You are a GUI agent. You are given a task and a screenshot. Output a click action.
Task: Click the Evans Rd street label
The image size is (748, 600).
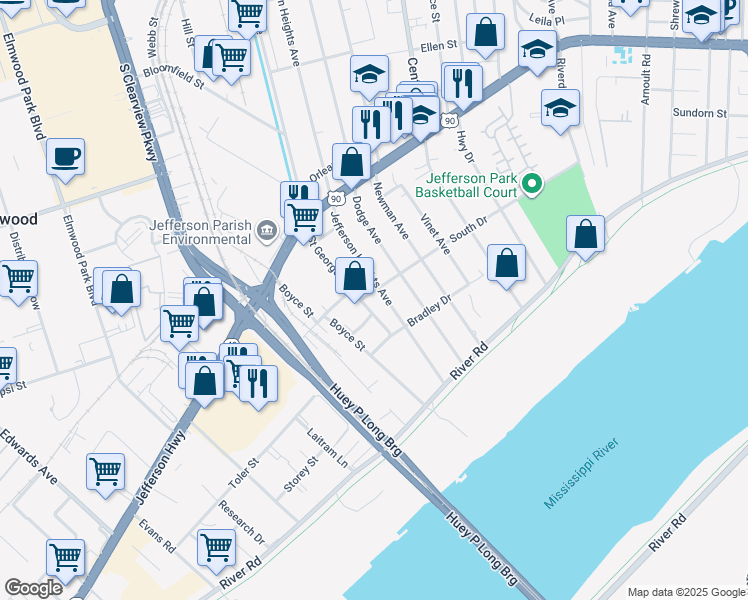pyautogui.click(x=157, y=536)
